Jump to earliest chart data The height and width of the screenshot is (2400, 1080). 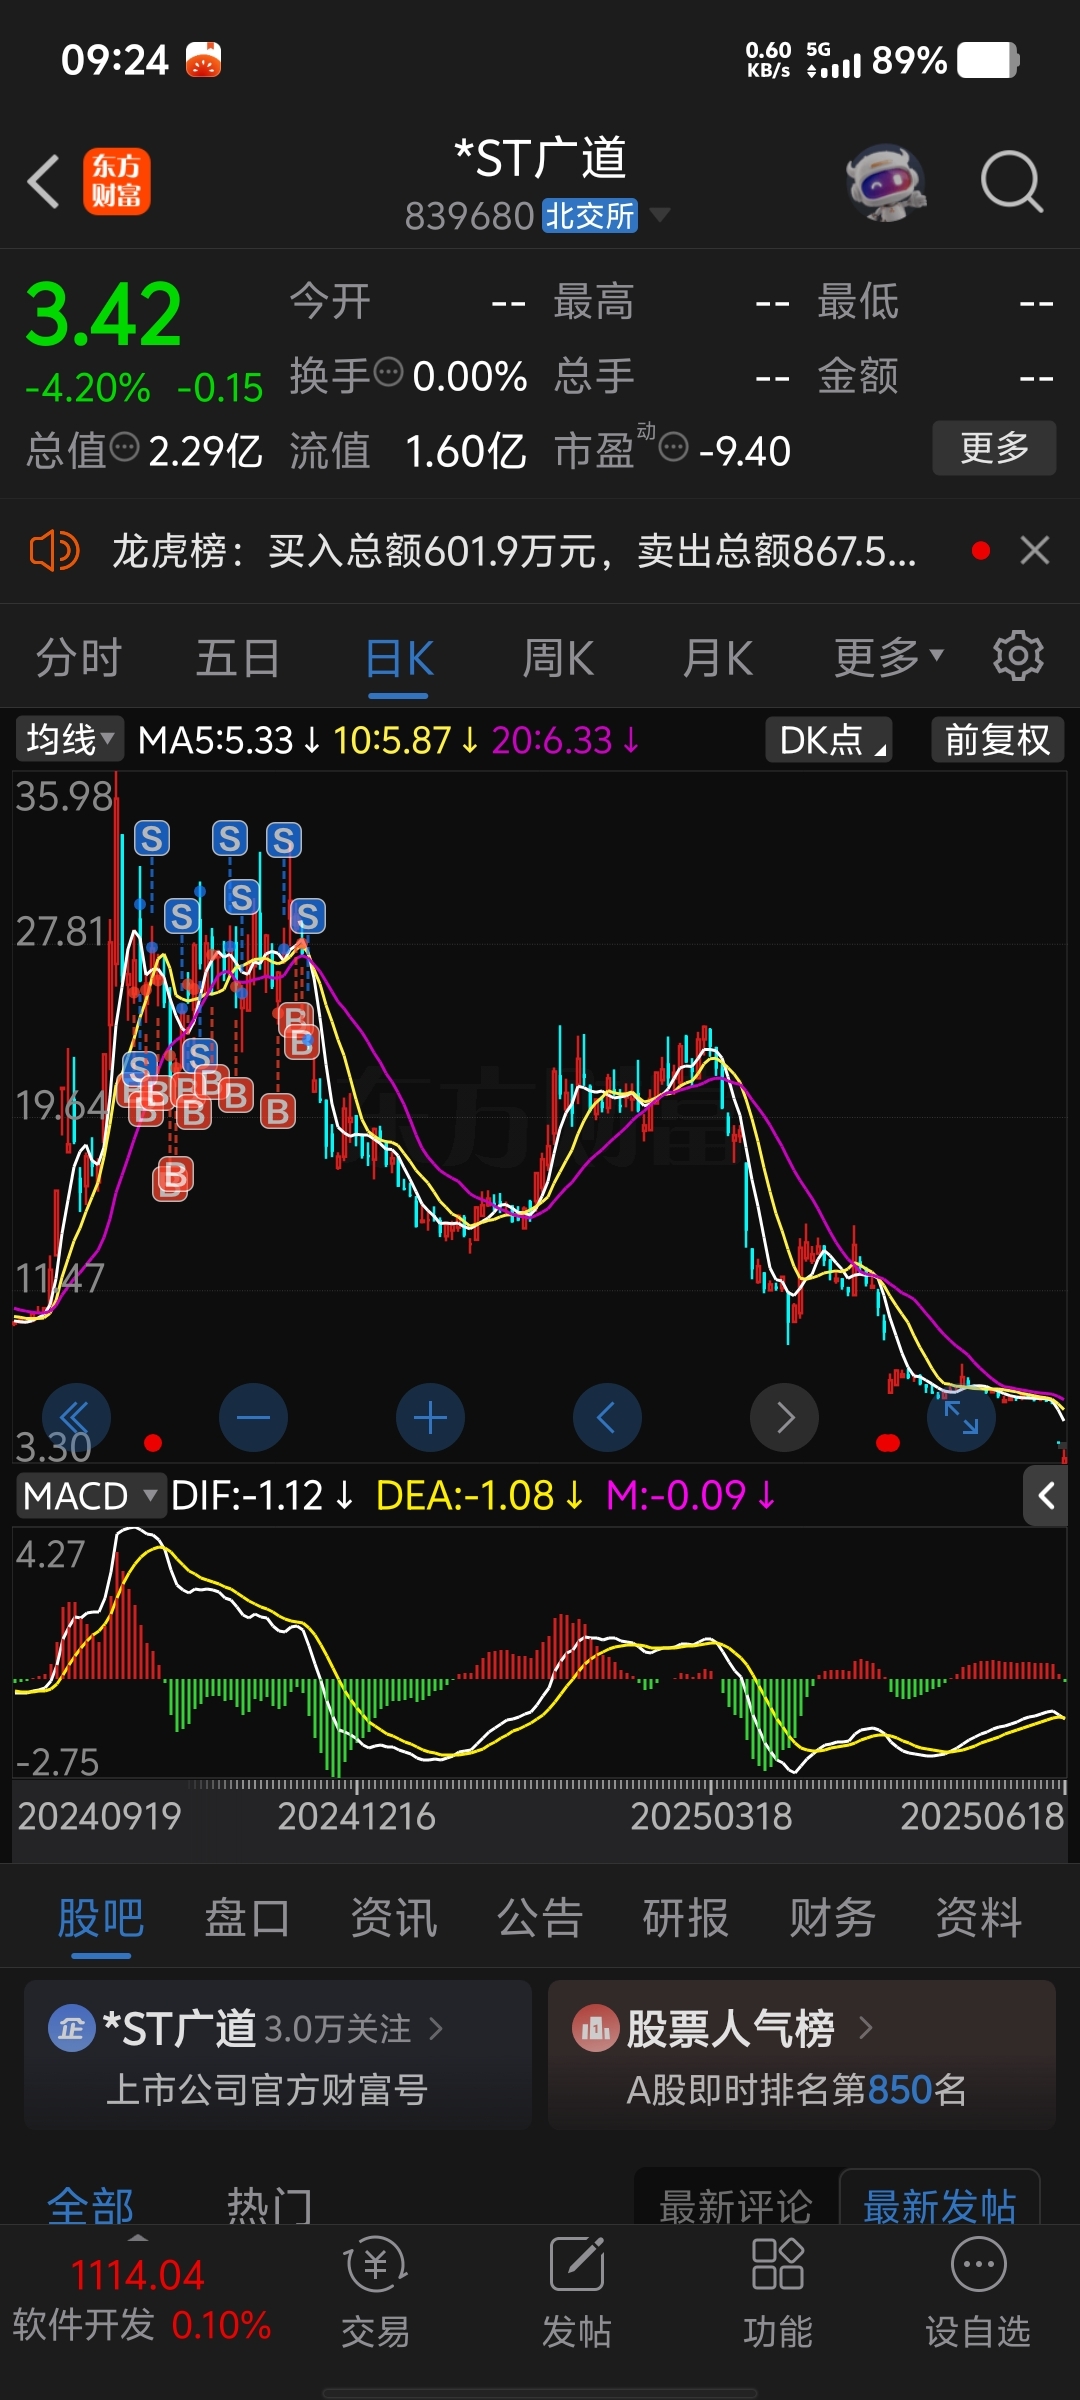coord(76,1417)
